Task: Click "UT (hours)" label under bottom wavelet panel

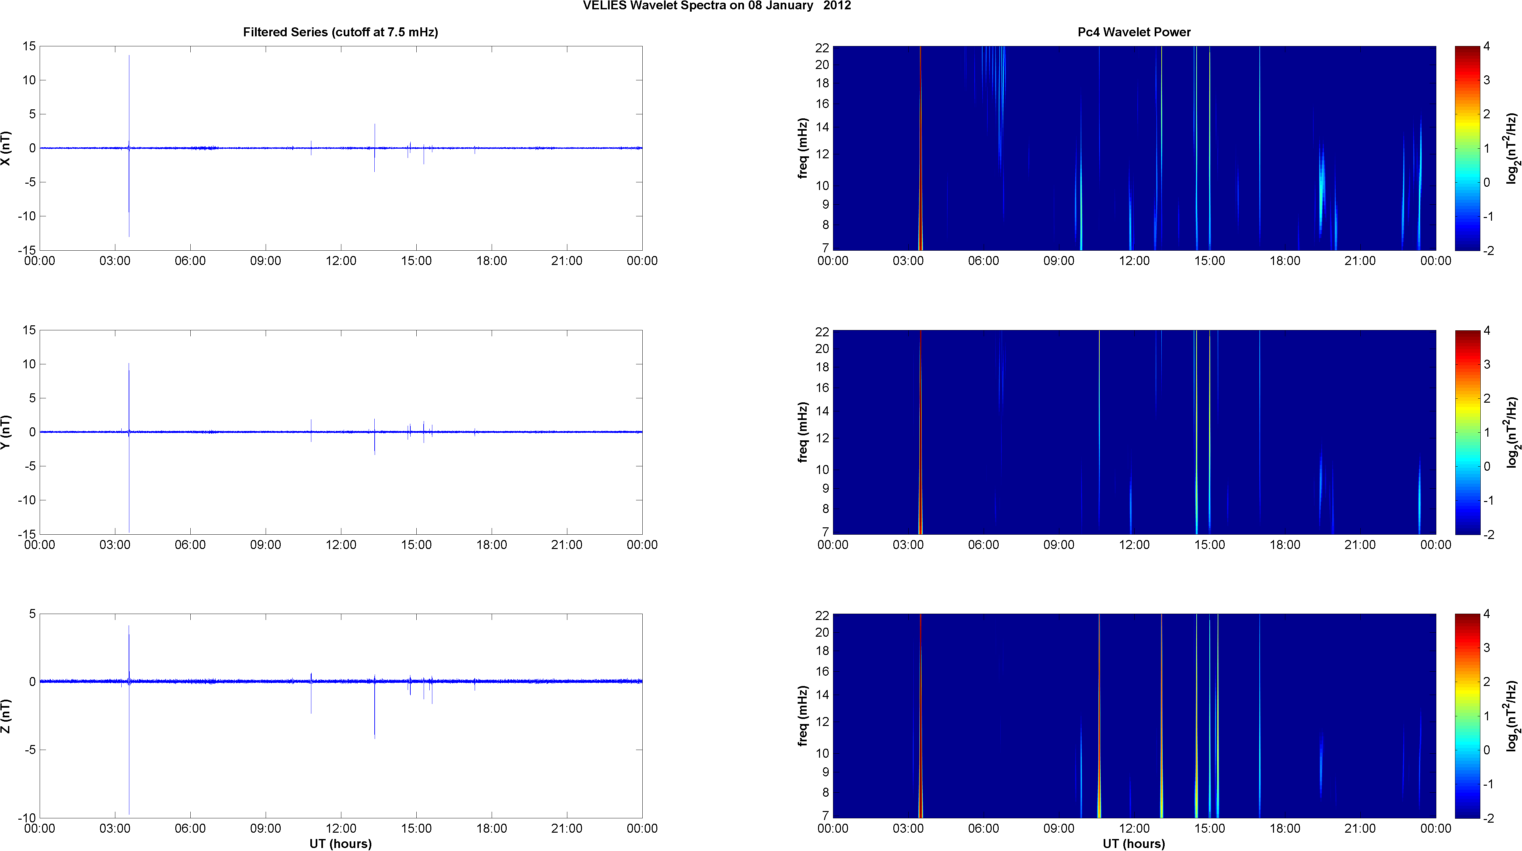Action: point(1133,843)
